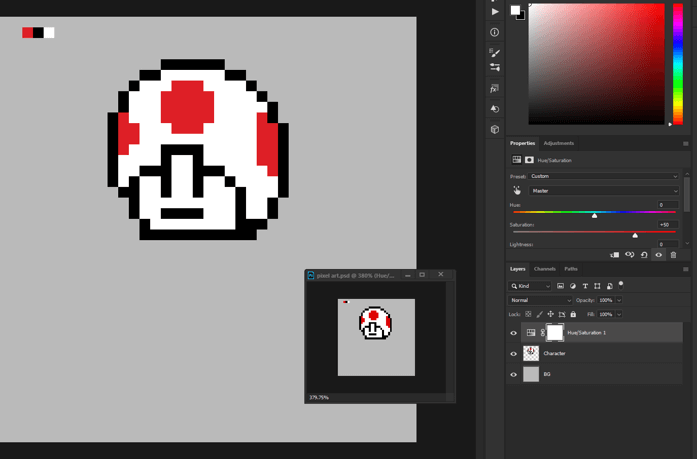
Task: Hide the BG layer
Action: click(x=513, y=375)
